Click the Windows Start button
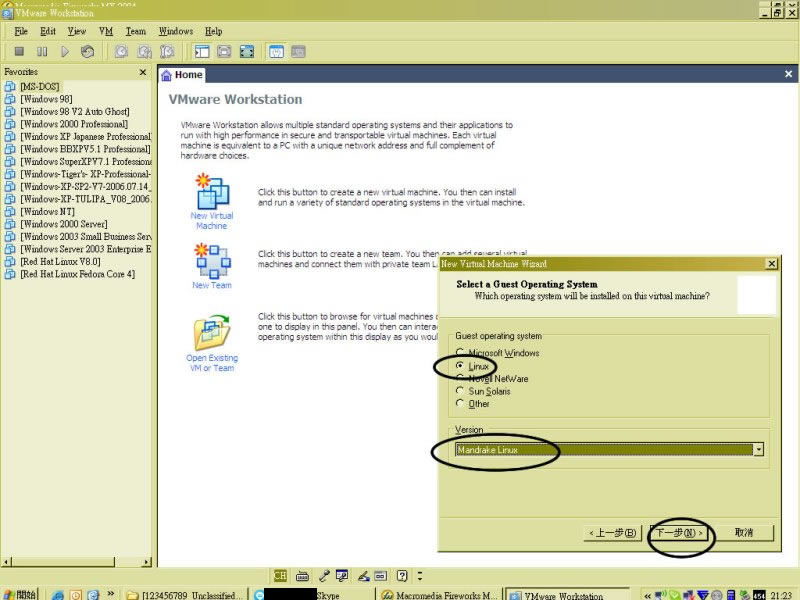This screenshot has width=800, height=600. (19, 595)
